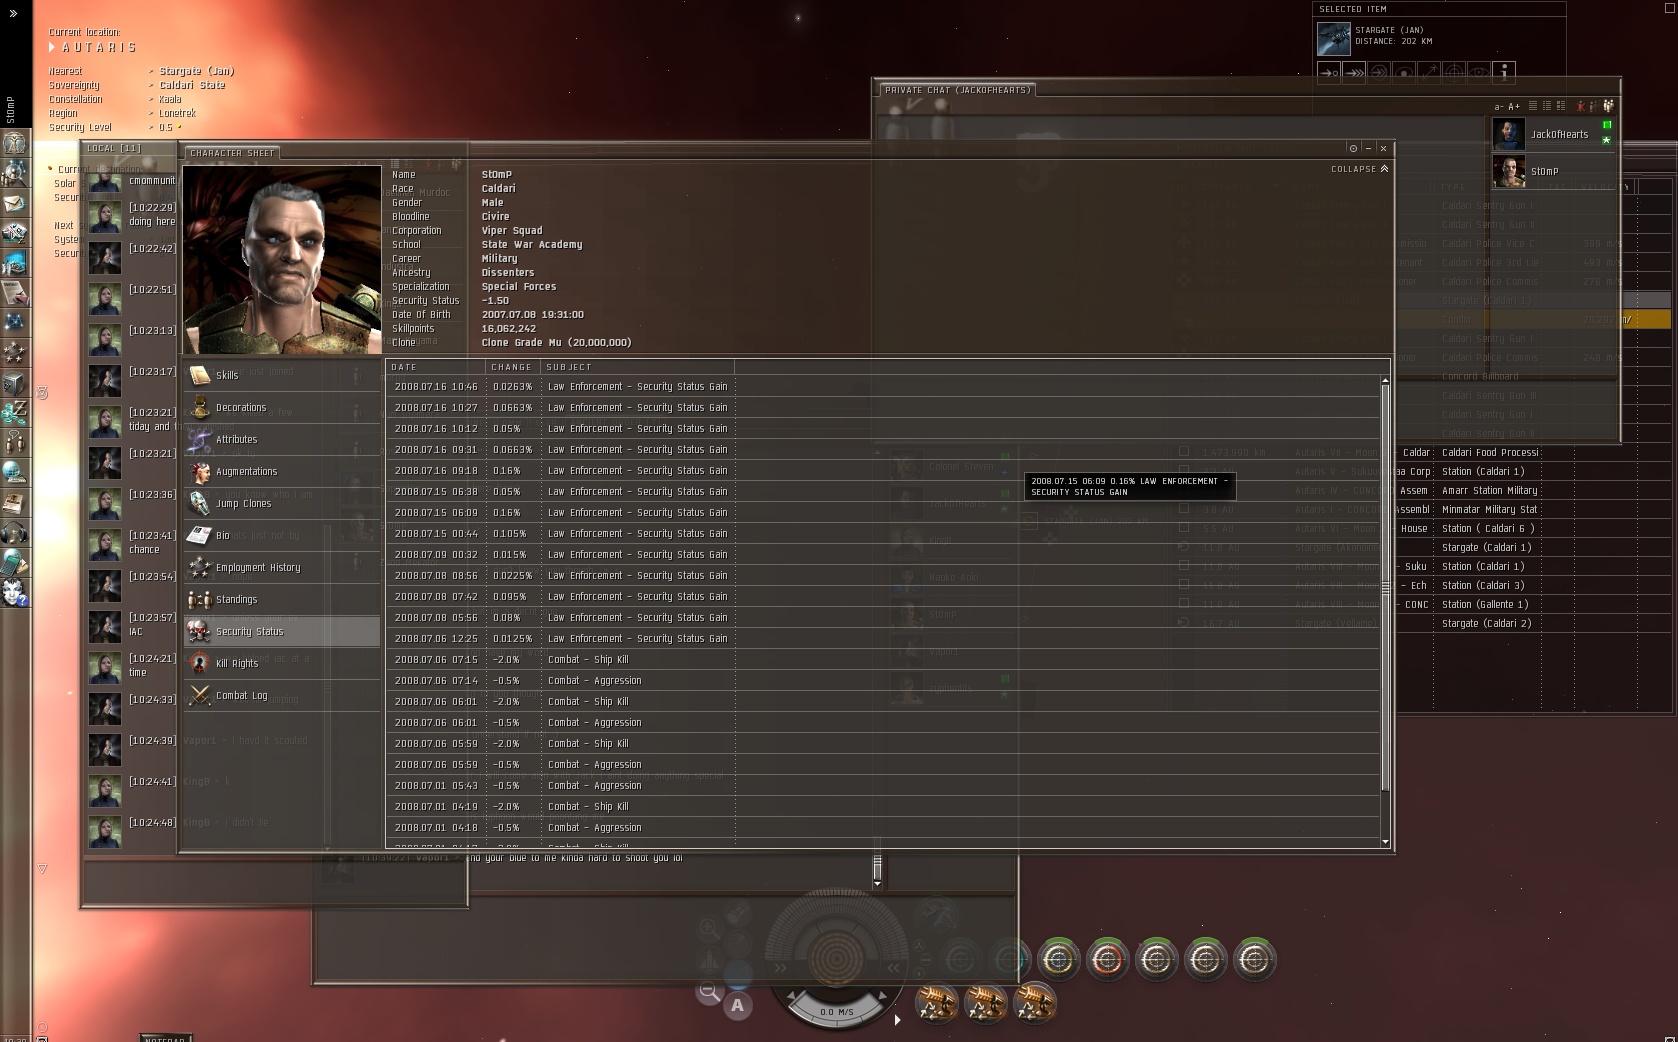Open the Jump Clones tab
This screenshot has width=1678, height=1042.
(x=282, y=504)
